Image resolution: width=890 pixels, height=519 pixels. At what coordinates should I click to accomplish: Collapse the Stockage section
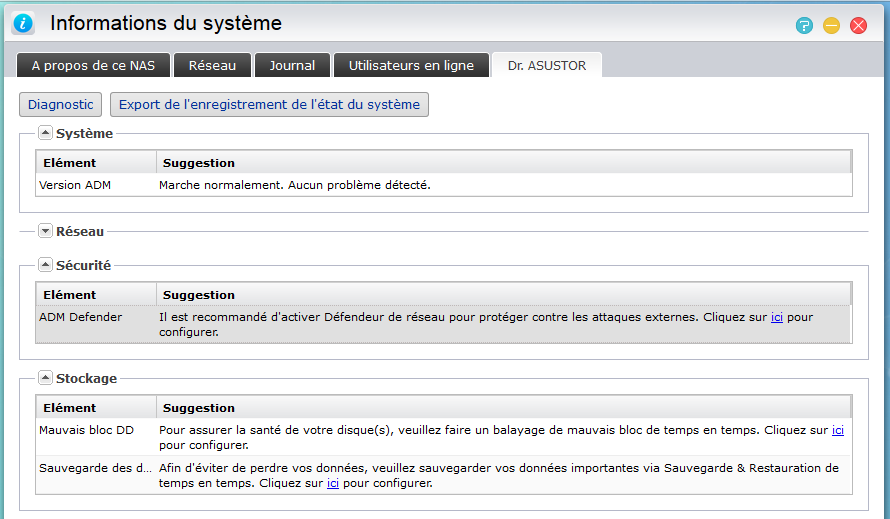tap(45, 378)
